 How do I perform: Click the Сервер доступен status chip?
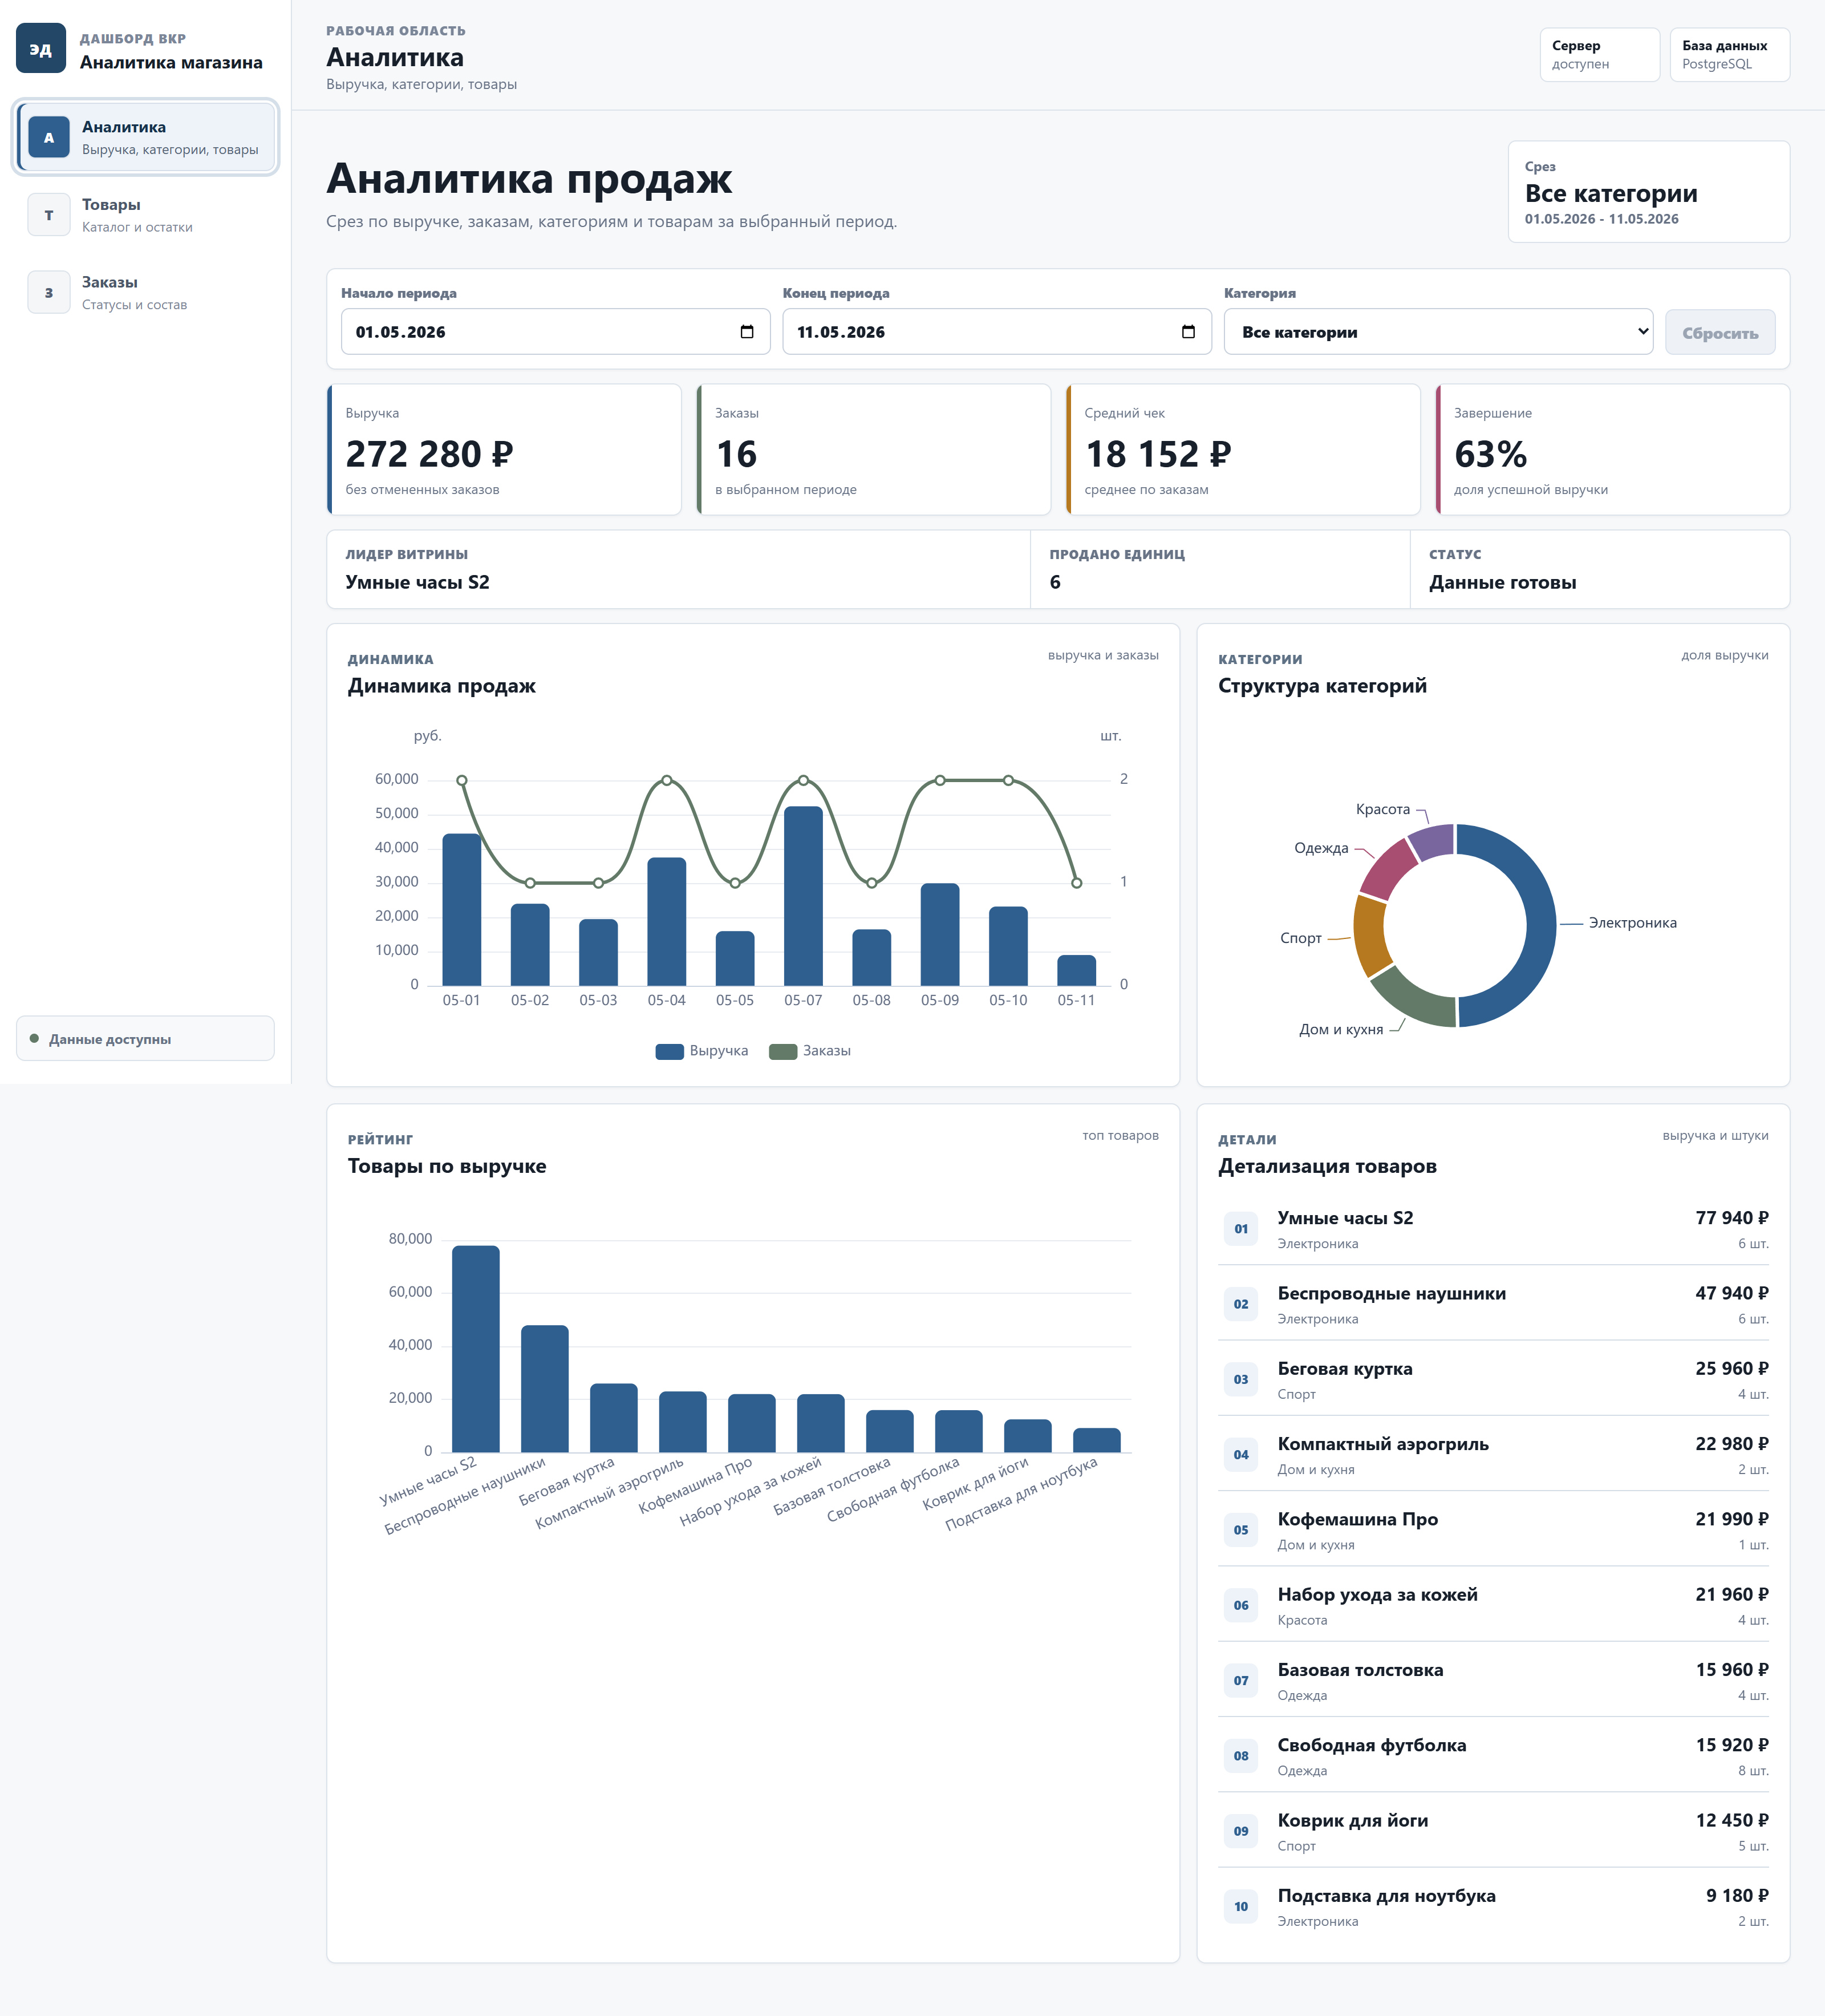pyautogui.click(x=1599, y=55)
